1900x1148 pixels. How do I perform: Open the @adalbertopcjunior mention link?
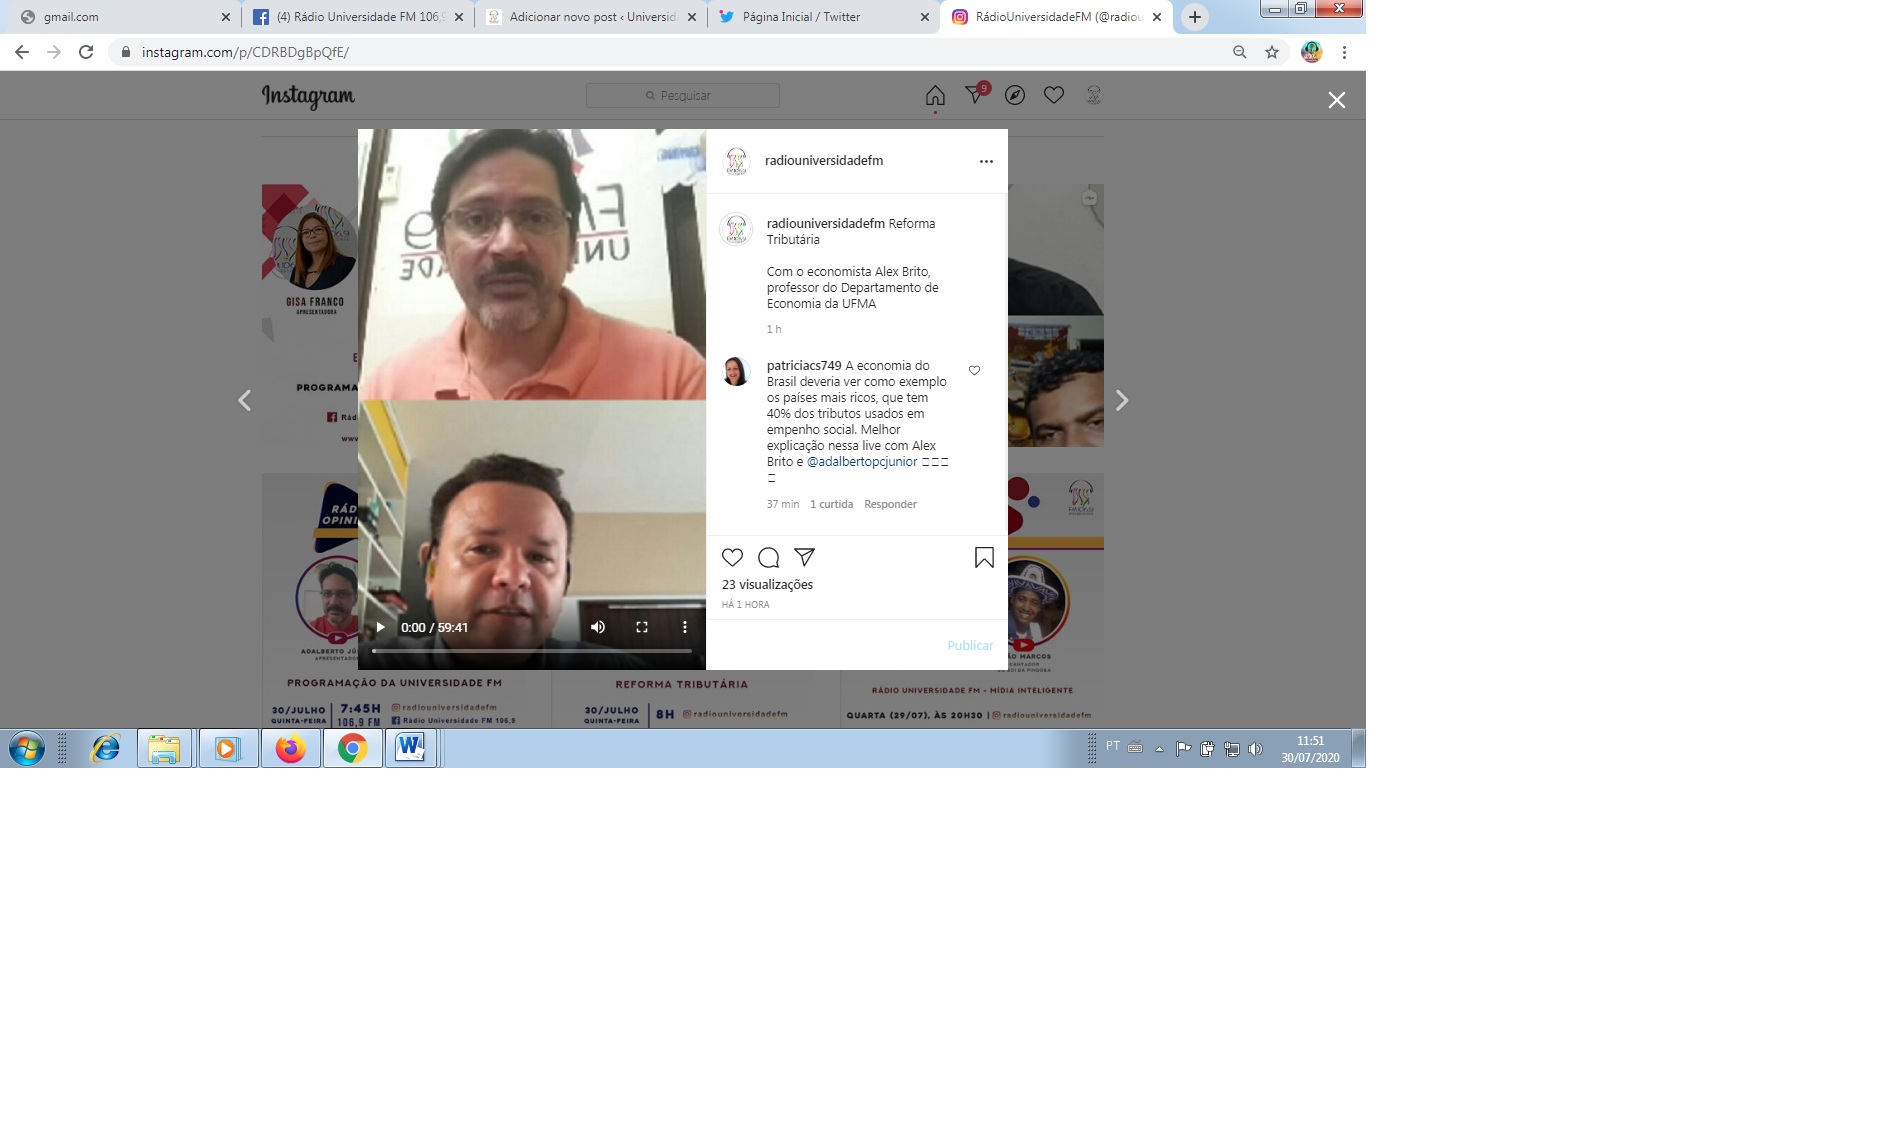(862, 462)
